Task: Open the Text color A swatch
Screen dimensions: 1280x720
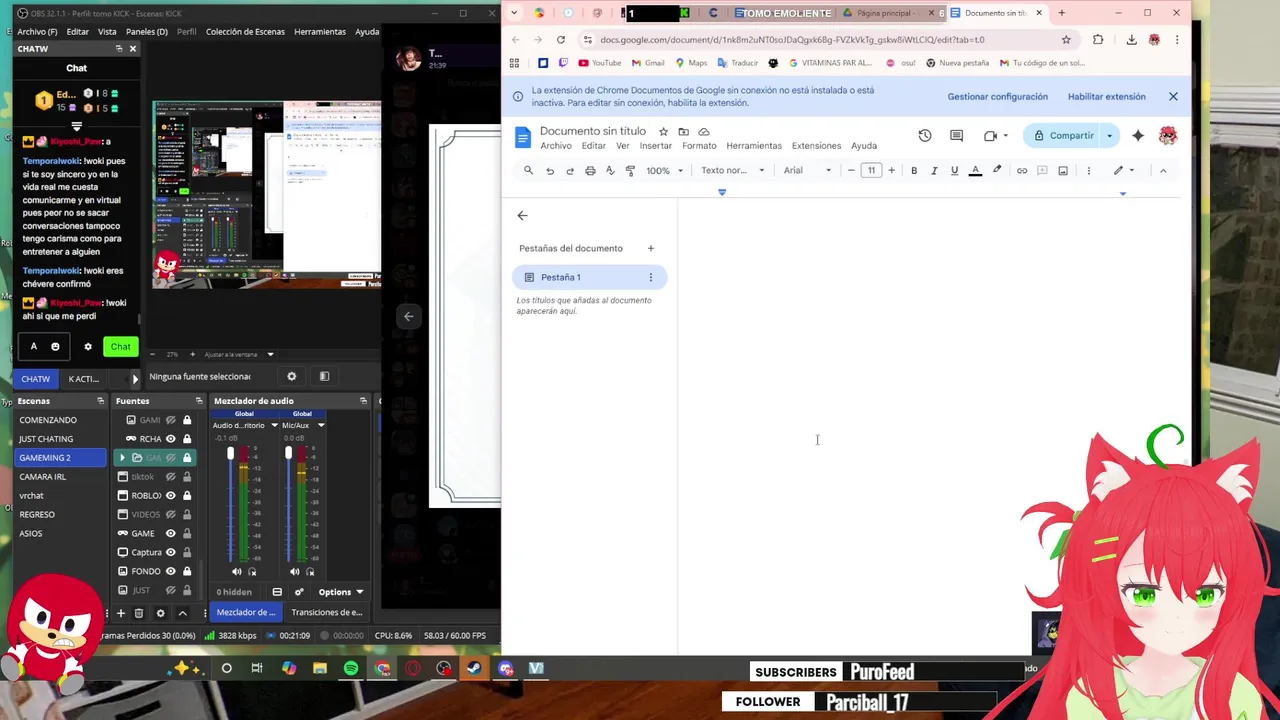Action: (976, 171)
